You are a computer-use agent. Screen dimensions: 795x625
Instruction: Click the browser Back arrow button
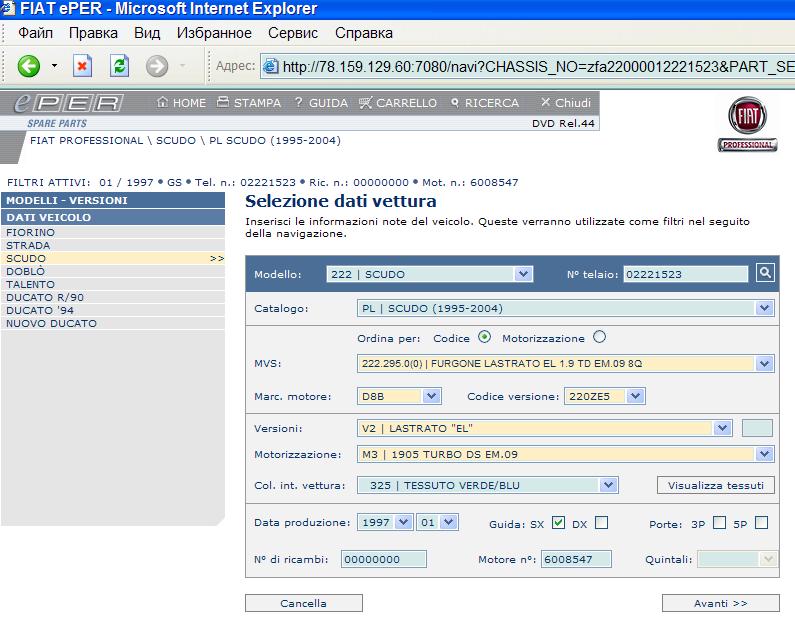coord(28,67)
